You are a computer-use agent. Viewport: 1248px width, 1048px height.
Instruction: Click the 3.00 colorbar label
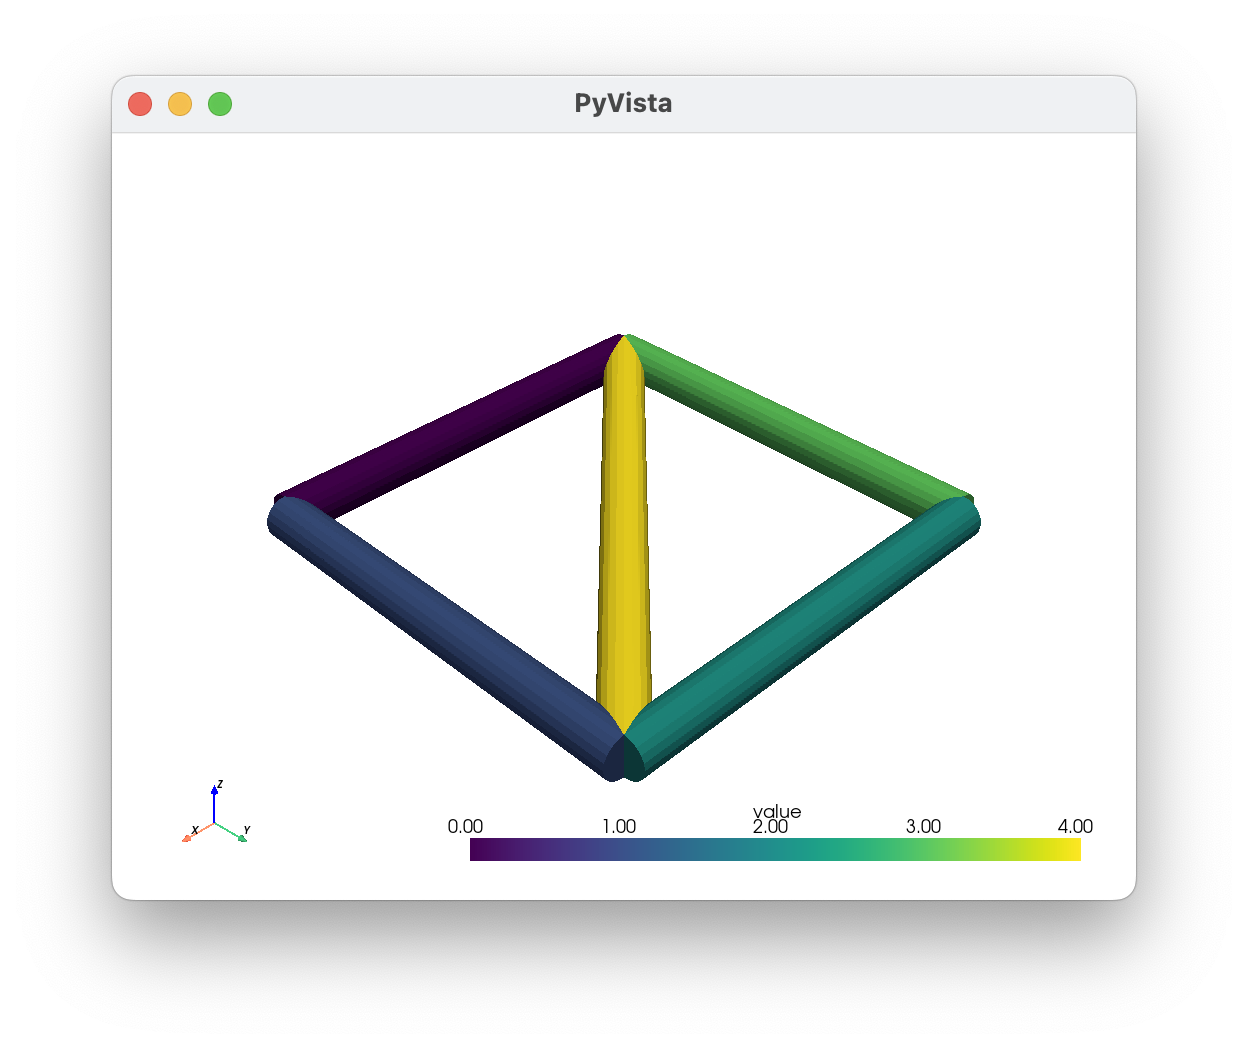[x=923, y=827]
